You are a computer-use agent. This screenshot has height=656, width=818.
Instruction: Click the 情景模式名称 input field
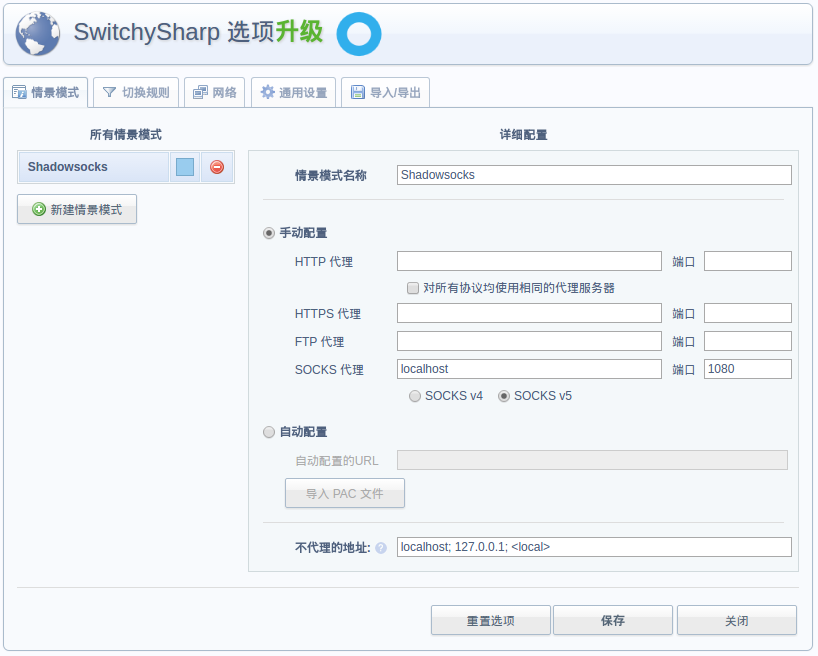pos(594,175)
